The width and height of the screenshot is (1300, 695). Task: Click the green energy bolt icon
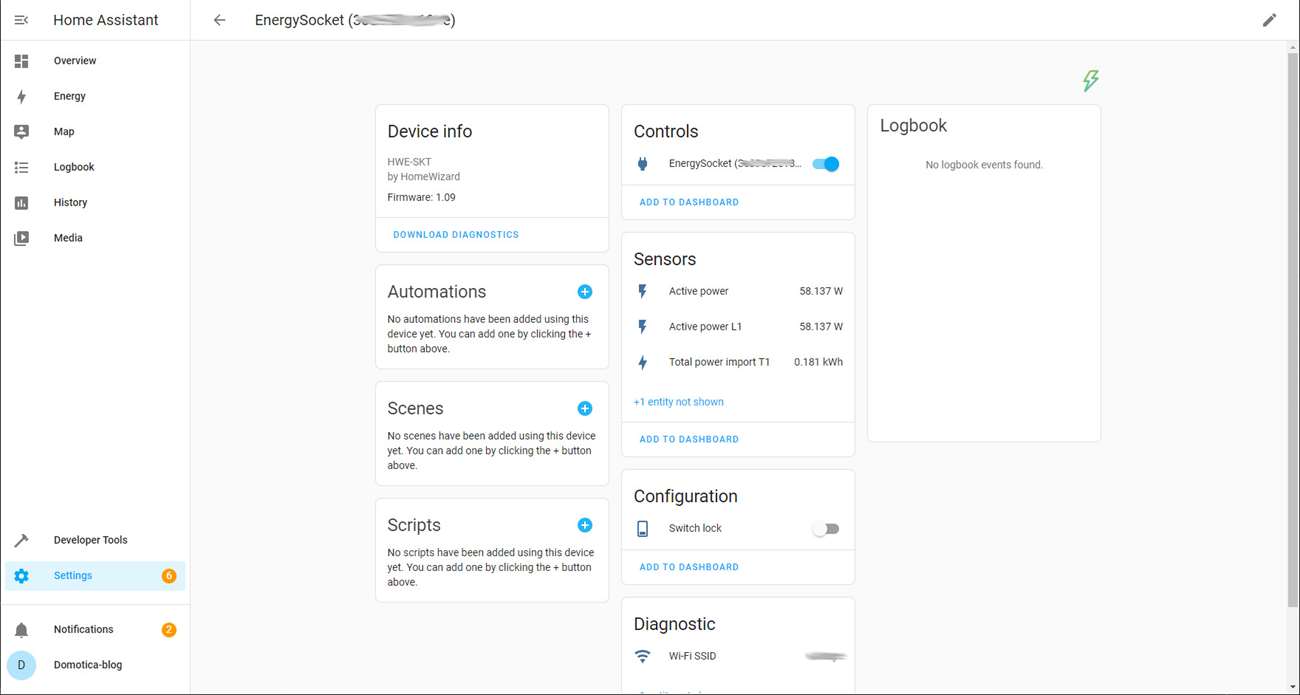coord(1090,81)
